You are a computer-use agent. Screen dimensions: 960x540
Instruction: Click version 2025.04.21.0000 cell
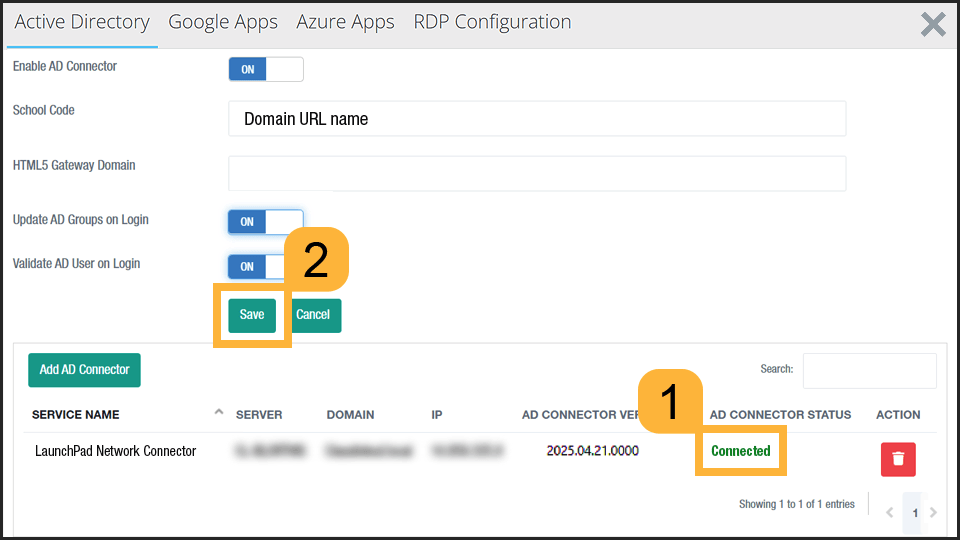593,451
